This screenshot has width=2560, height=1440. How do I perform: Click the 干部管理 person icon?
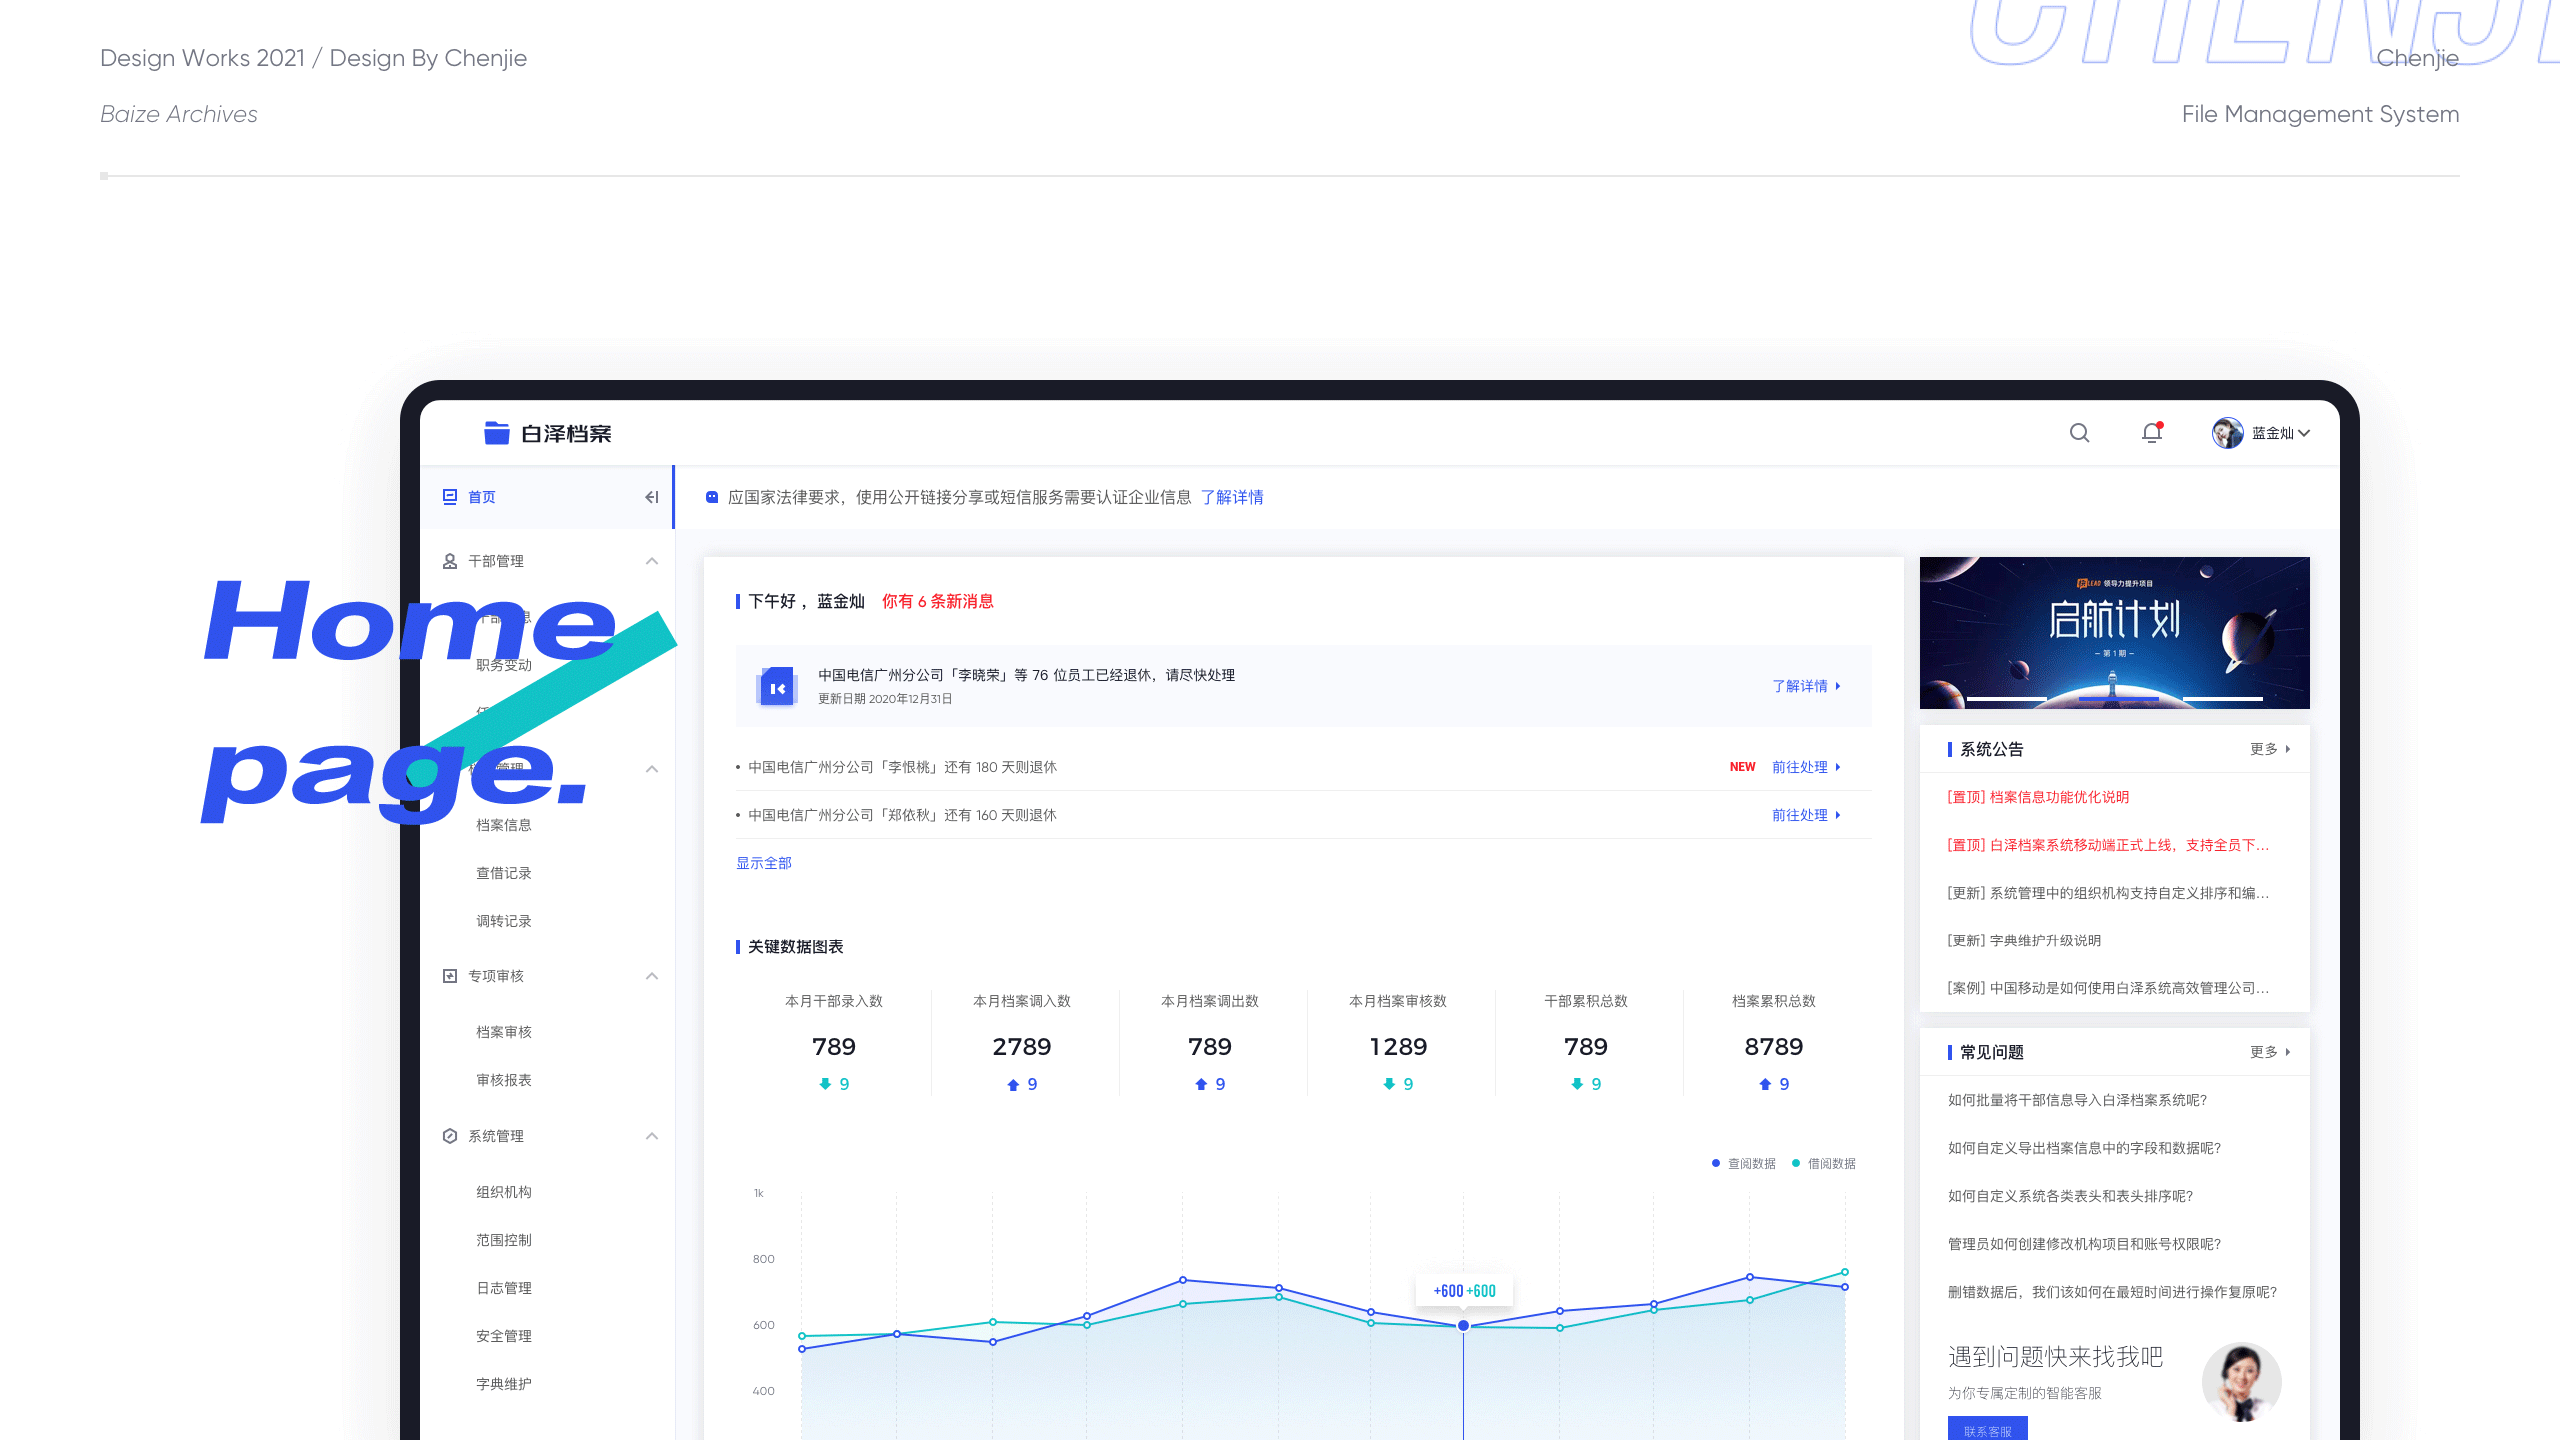coord(450,561)
